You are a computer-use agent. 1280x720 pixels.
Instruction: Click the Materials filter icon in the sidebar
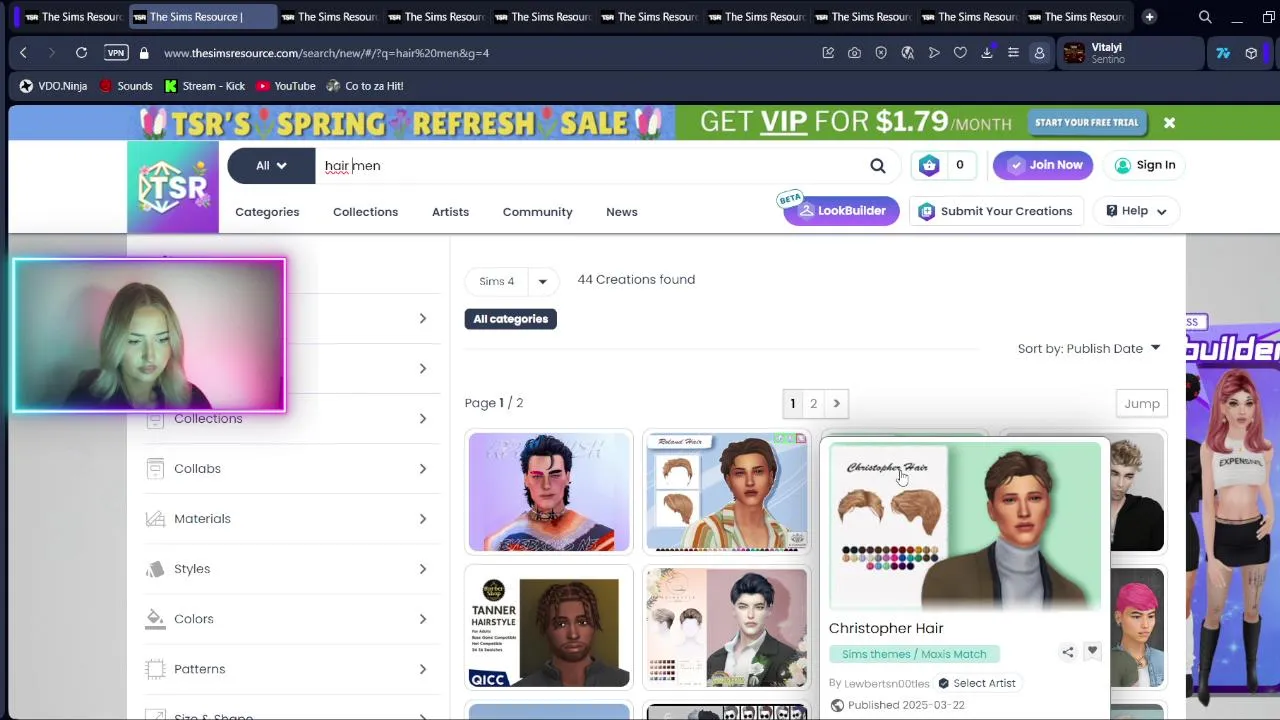[x=155, y=519]
